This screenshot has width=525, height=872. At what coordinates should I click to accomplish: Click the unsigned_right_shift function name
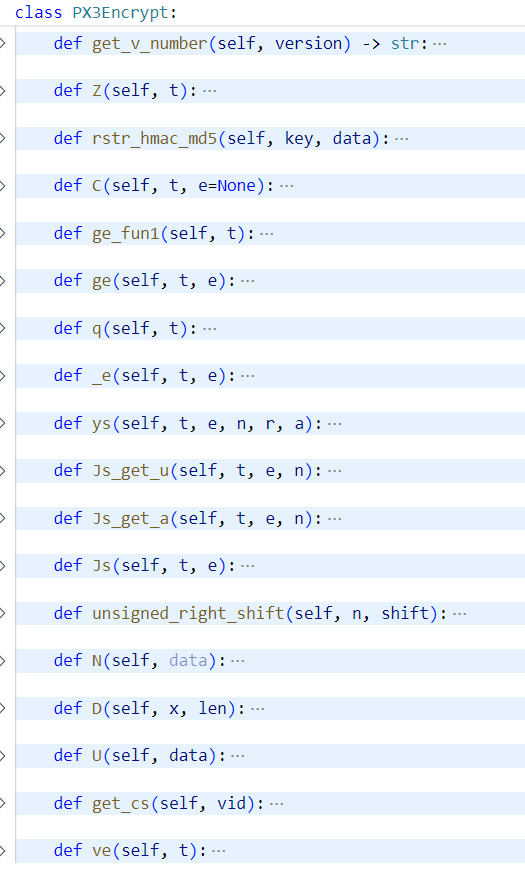click(189, 613)
